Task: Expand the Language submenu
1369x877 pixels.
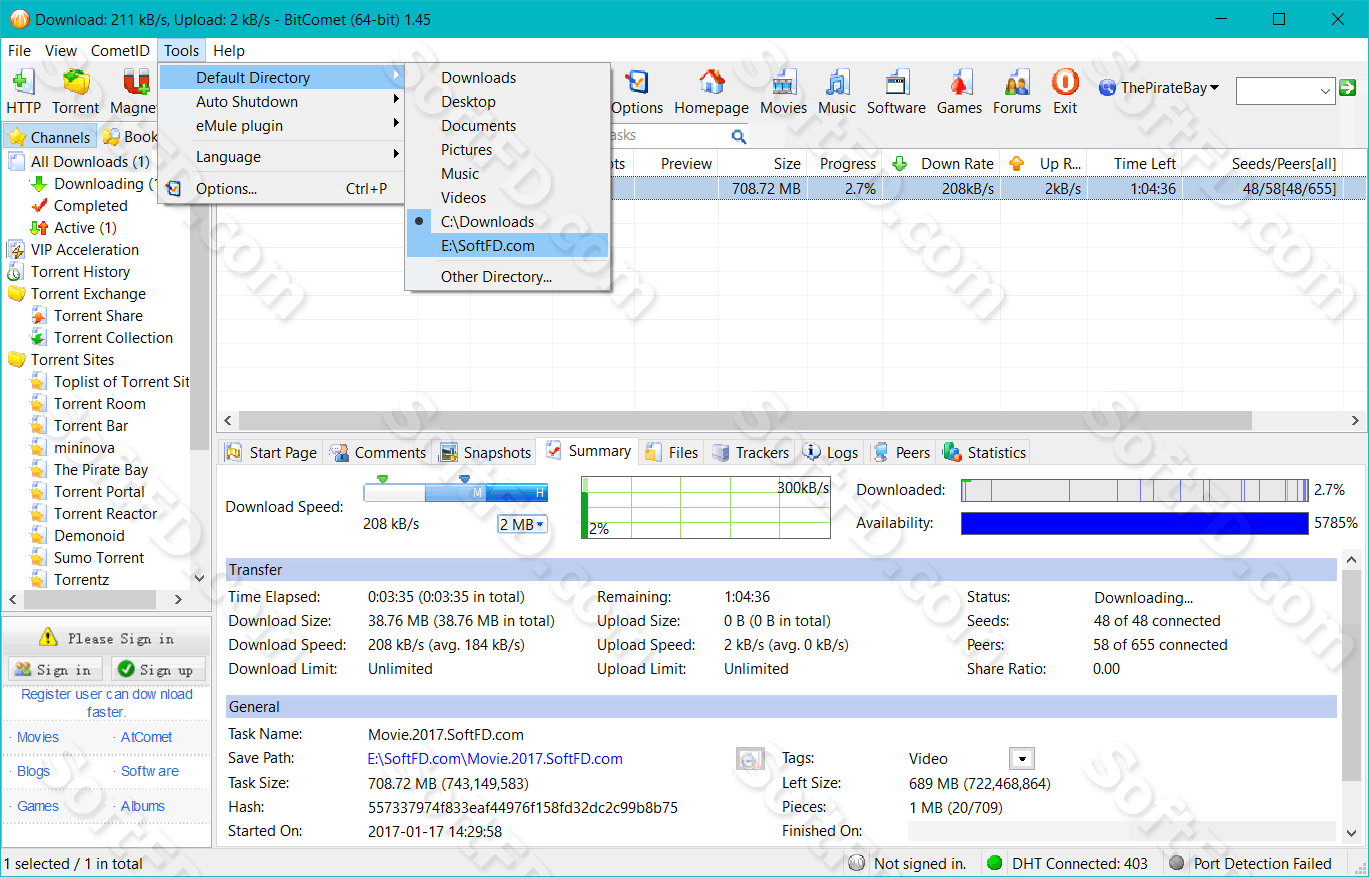Action: tap(284, 157)
